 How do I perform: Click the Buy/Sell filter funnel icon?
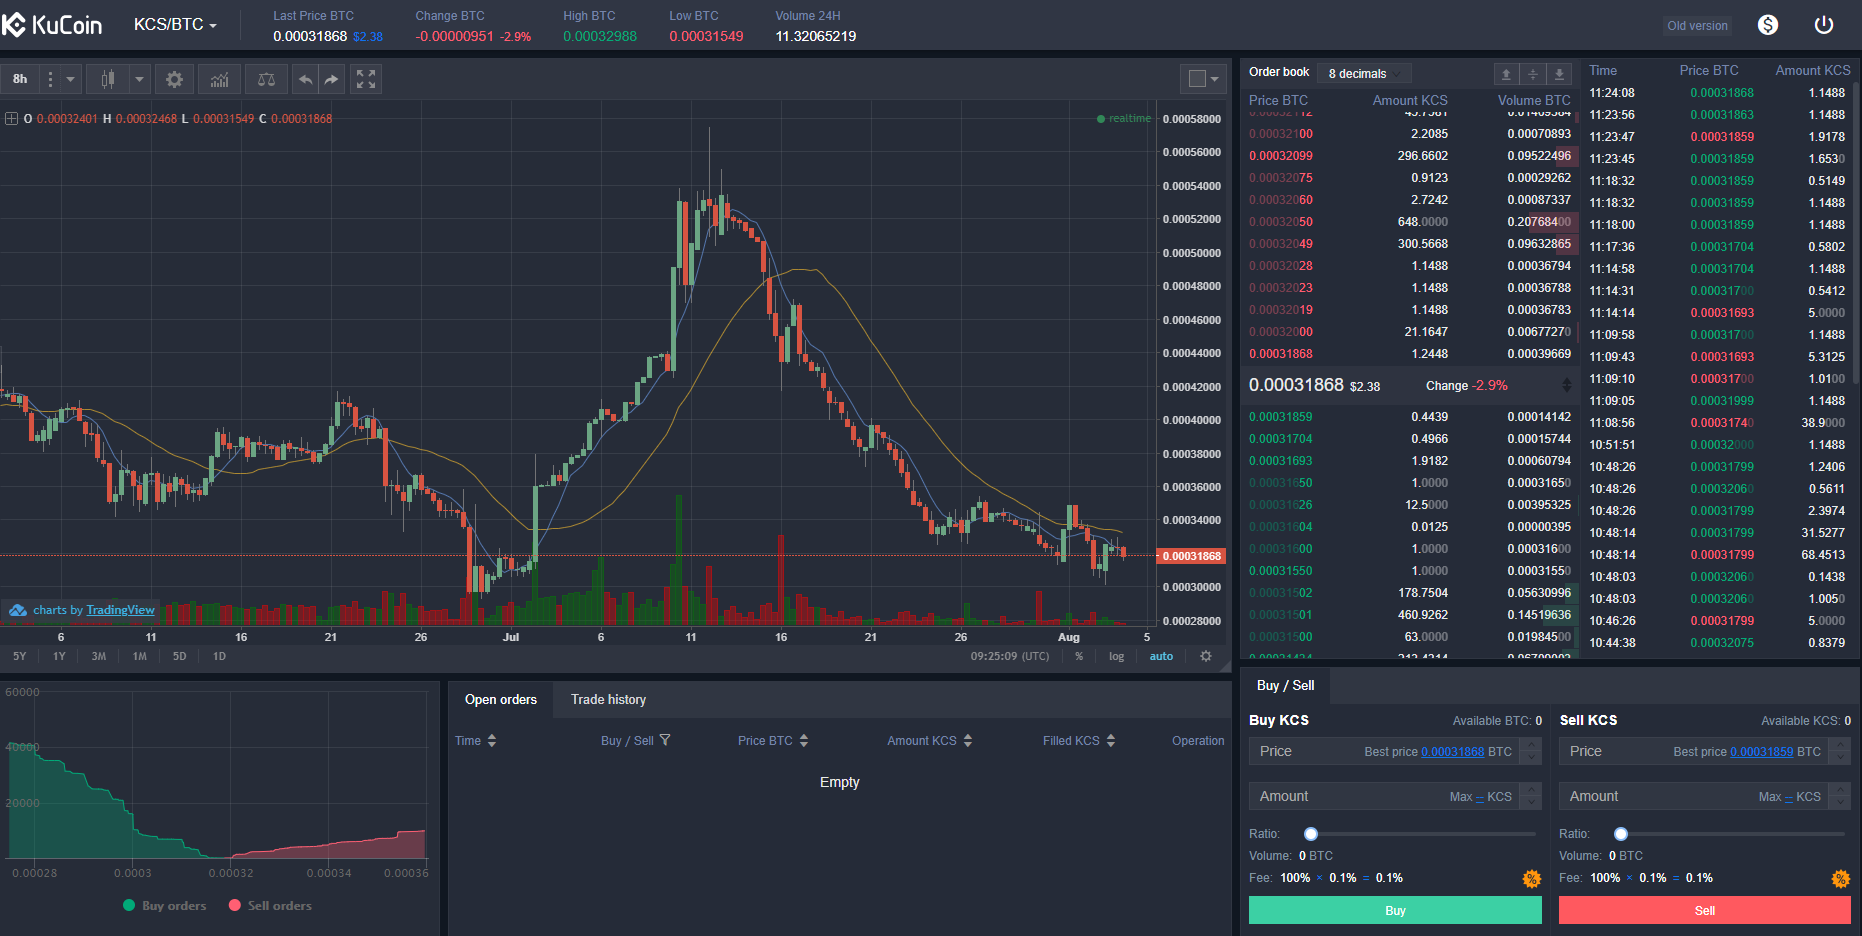click(665, 740)
